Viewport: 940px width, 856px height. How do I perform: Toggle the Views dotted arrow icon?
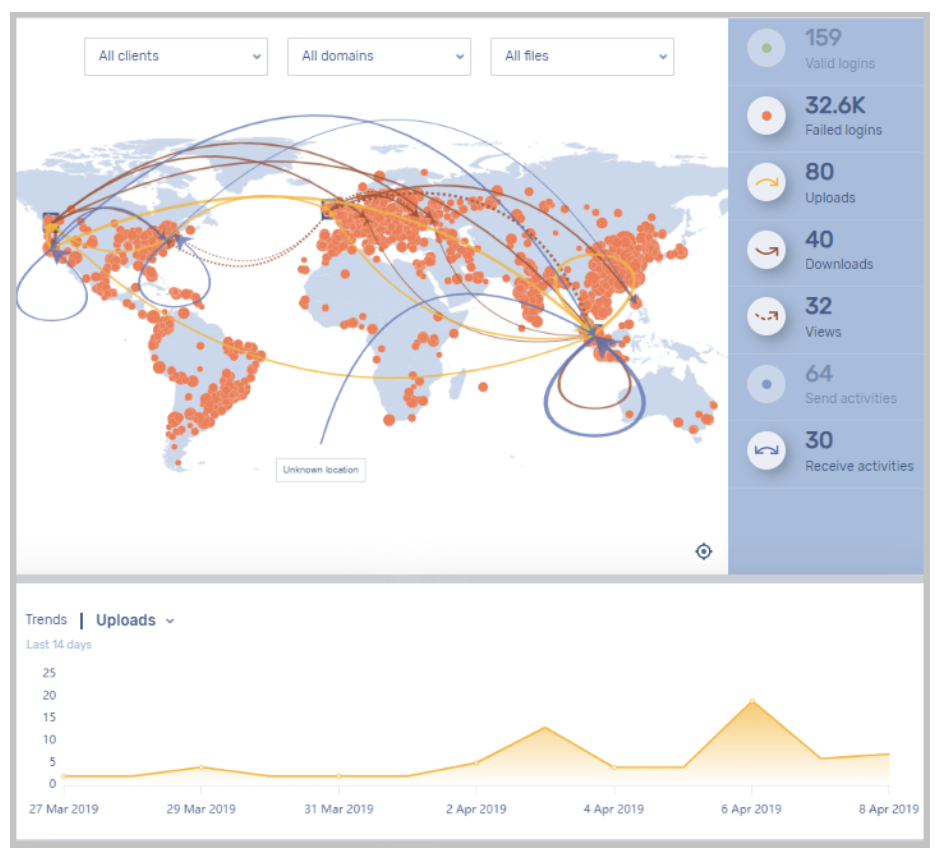tap(766, 317)
